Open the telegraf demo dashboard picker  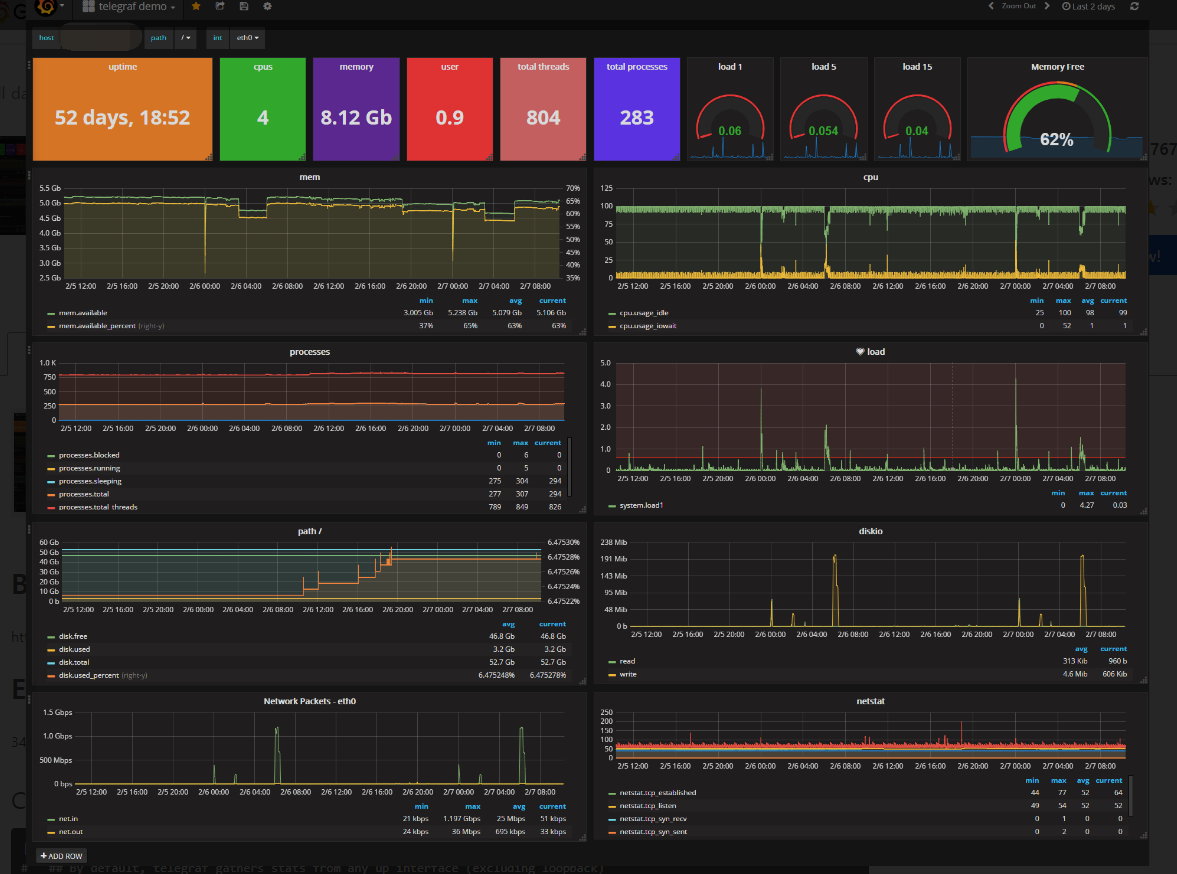(129, 7)
